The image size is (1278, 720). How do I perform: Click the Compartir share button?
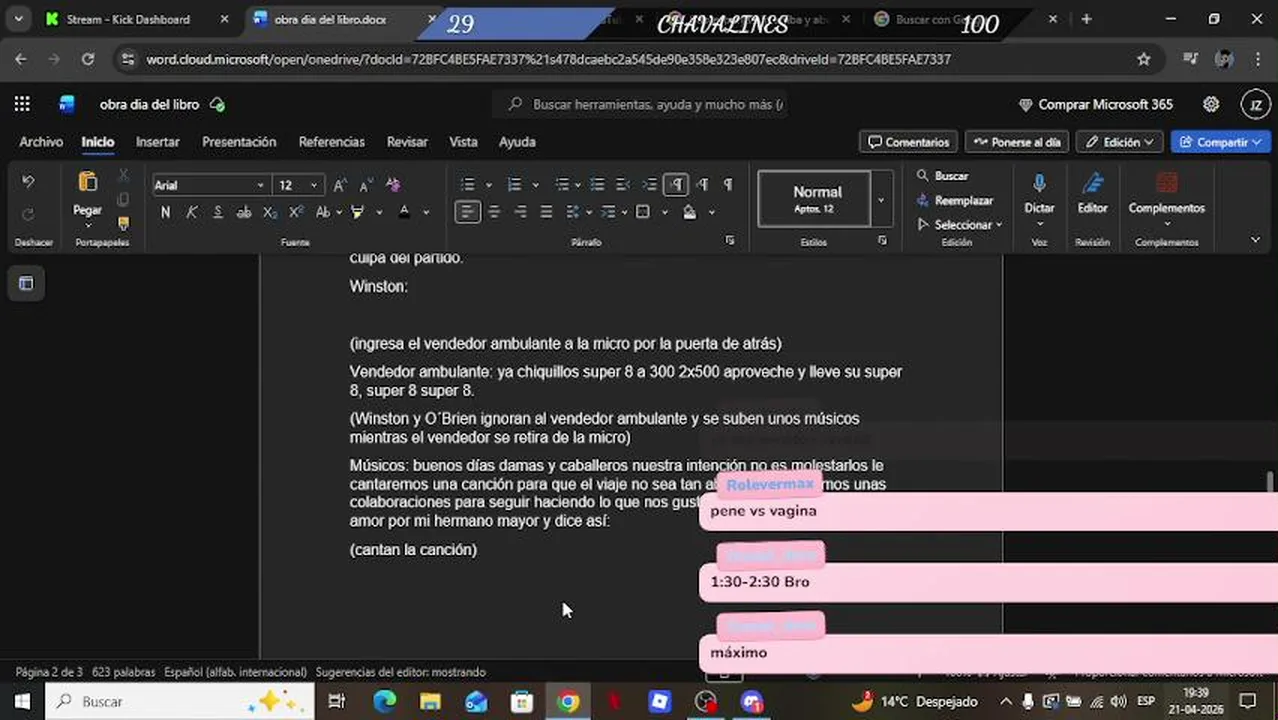(1220, 142)
